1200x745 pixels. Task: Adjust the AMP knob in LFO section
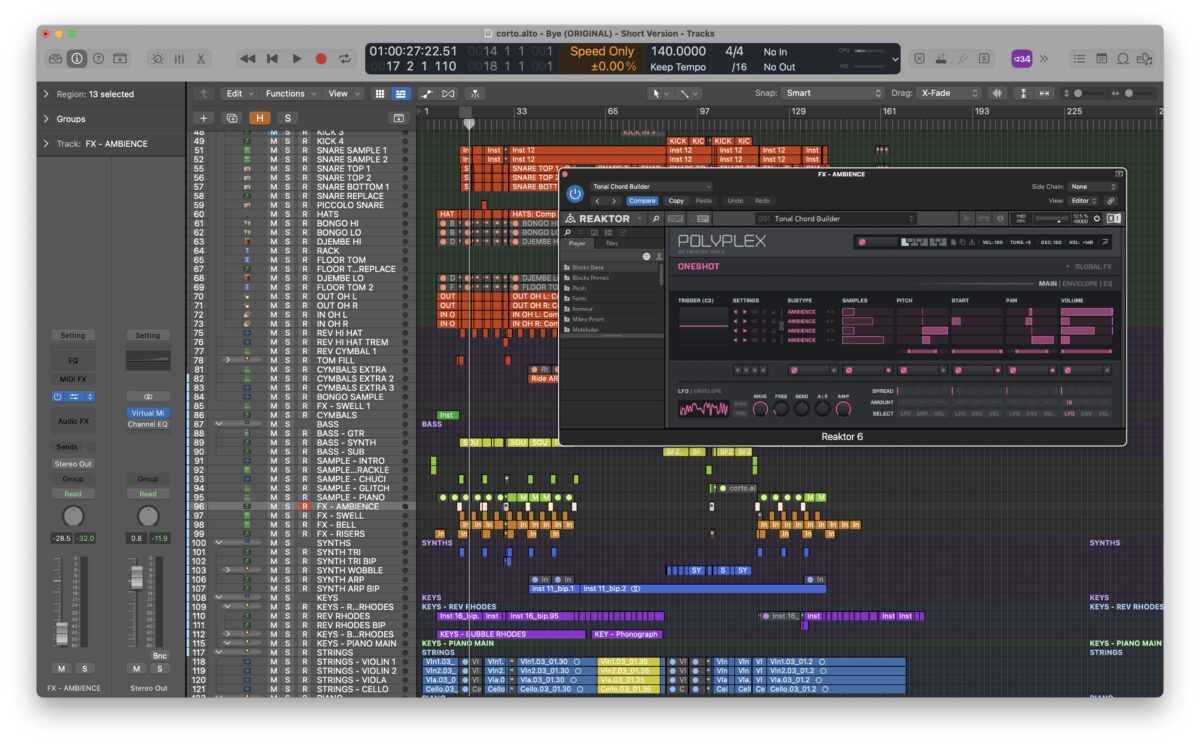click(x=843, y=409)
